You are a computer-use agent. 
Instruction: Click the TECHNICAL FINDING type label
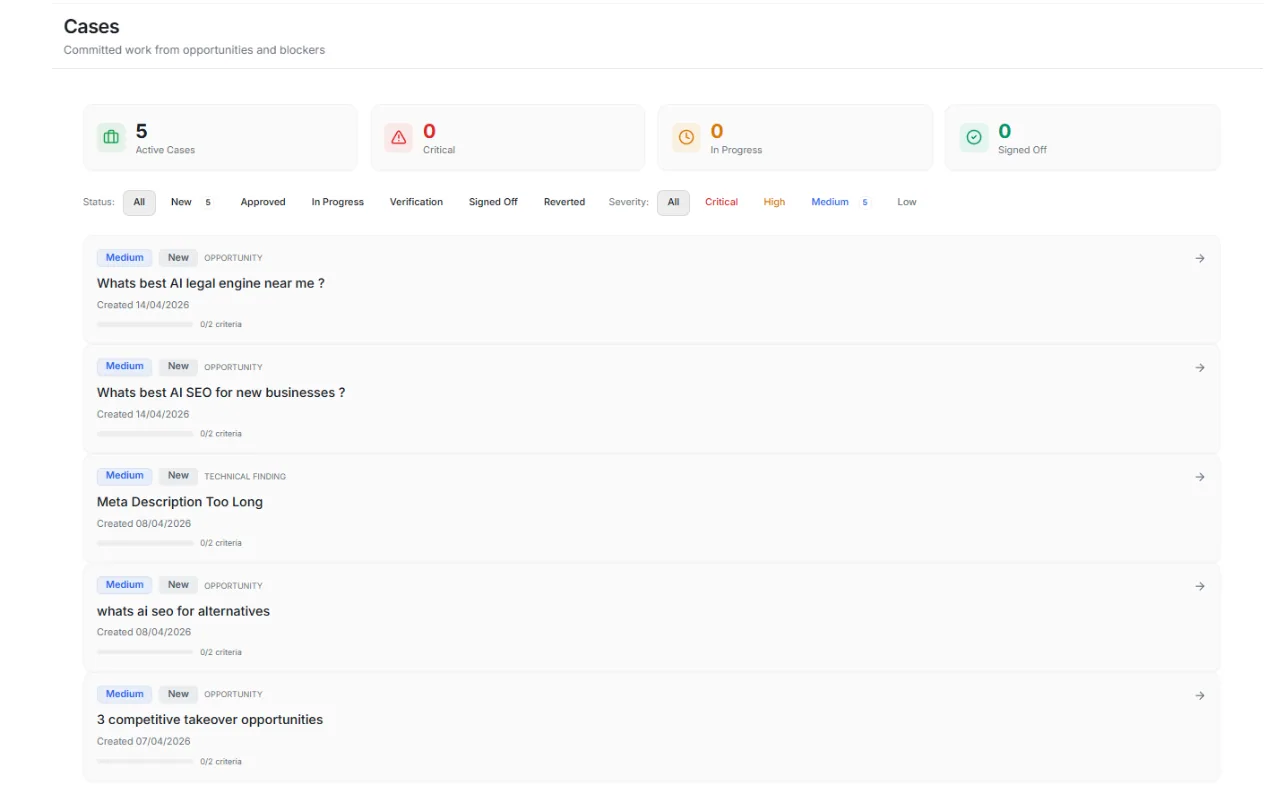click(245, 477)
